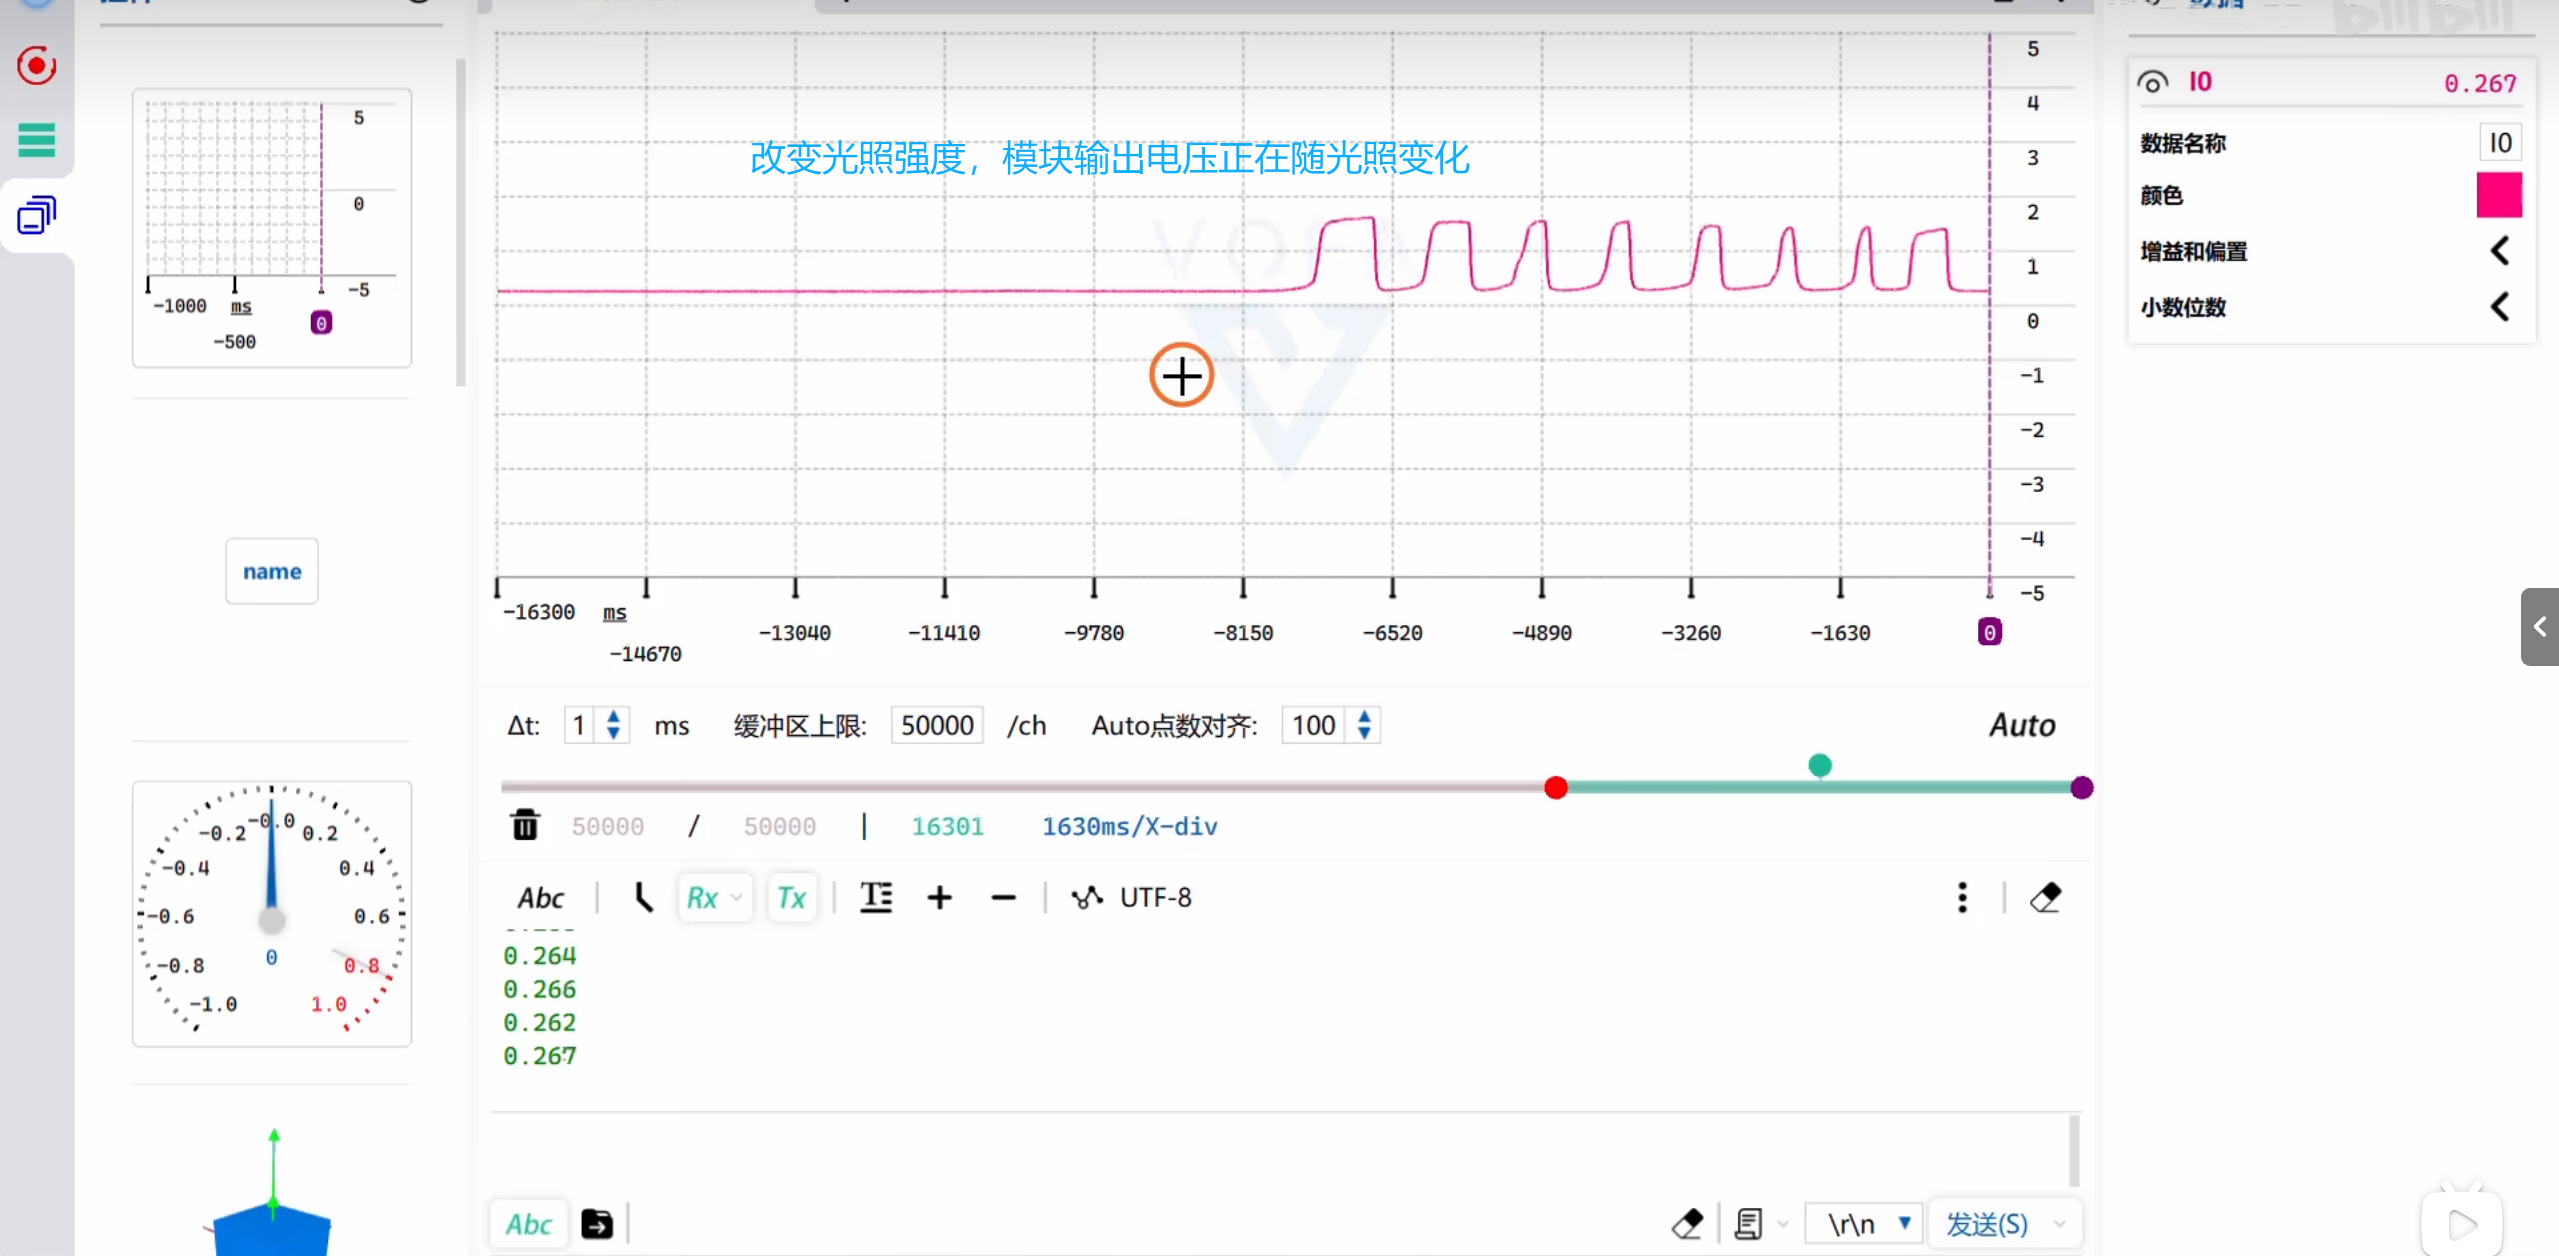Decrease font size with minus icon

(x=1003, y=897)
